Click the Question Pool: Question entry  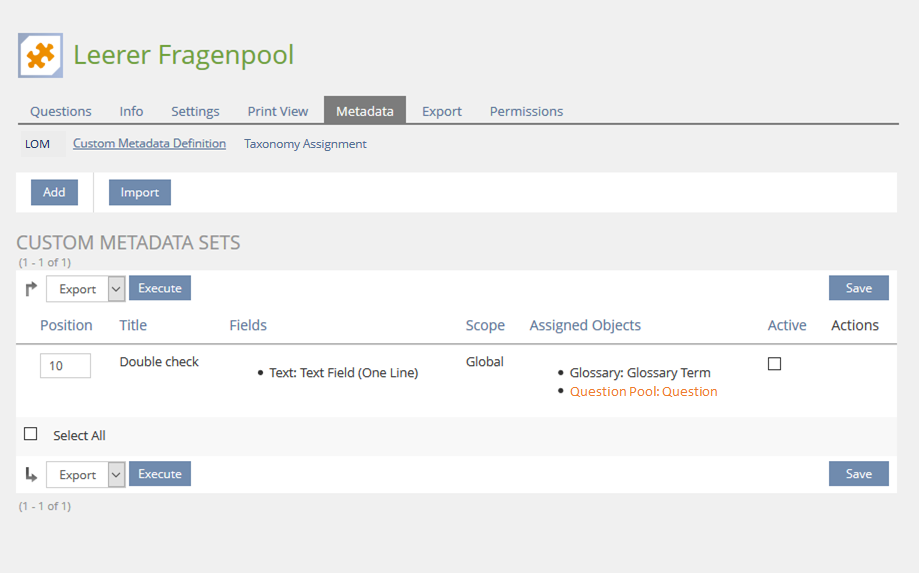pyautogui.click(x=644, y=391)
